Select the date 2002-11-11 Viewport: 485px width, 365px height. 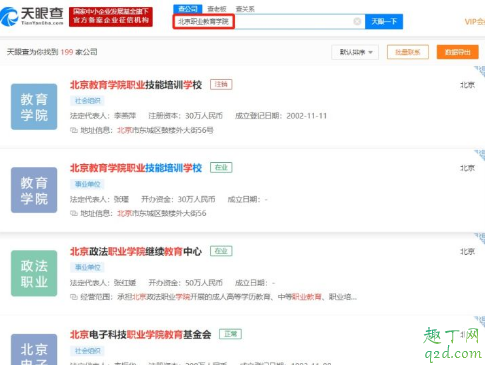tap(306, 116)
